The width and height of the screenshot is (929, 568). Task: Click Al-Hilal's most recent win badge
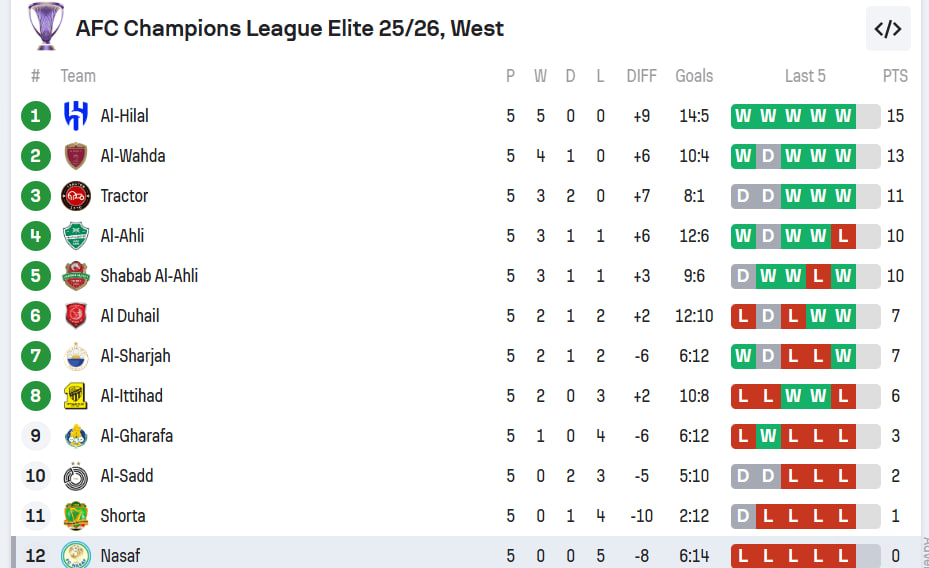coord(843,116)
